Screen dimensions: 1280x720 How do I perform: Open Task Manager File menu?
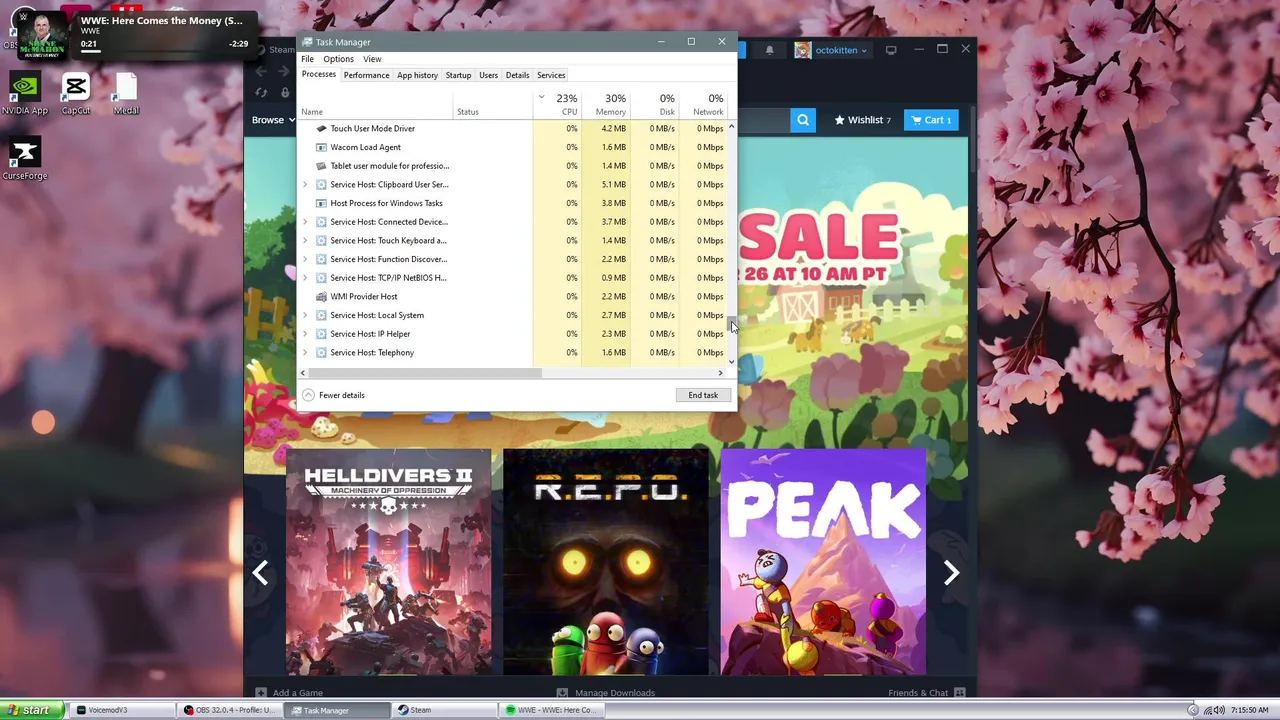click(x=308, y=59)
